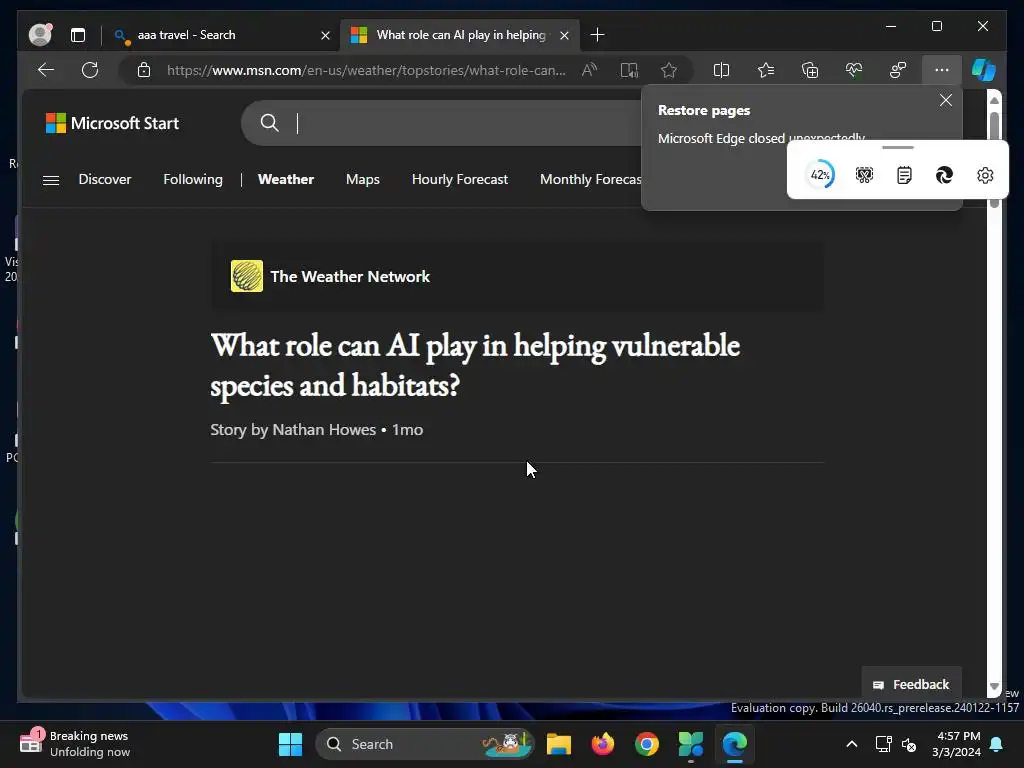Click the Microsoft Start logo
1024x768 pixels.
(112, 123)
